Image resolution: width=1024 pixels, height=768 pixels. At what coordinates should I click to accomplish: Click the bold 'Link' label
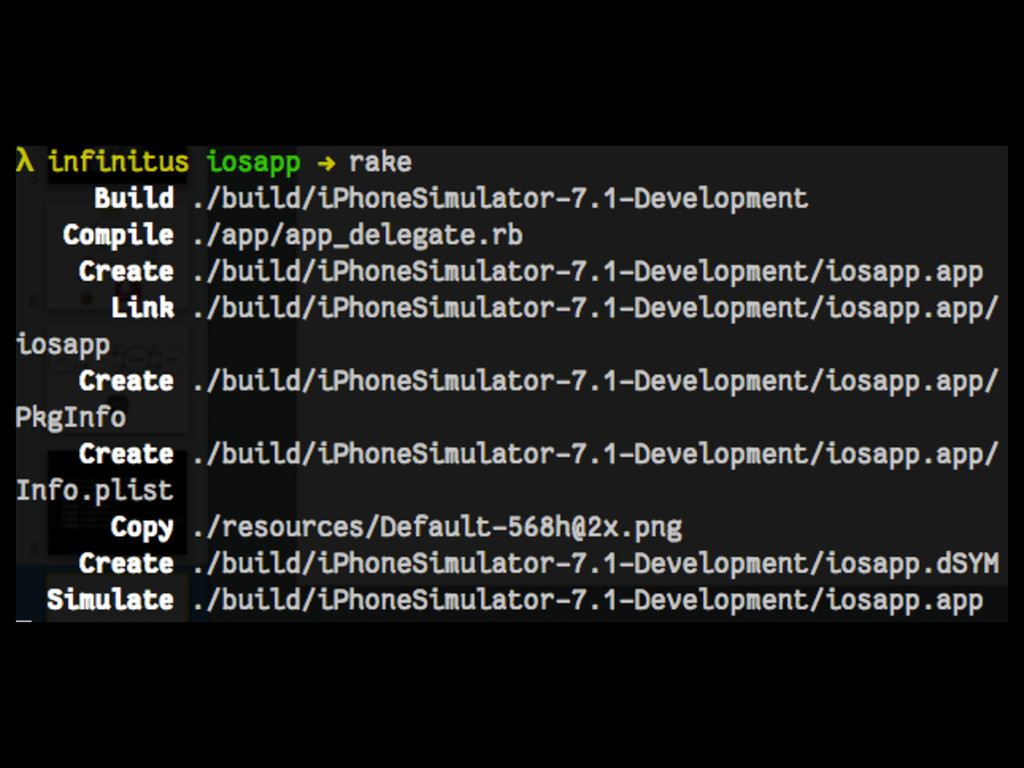142,308
